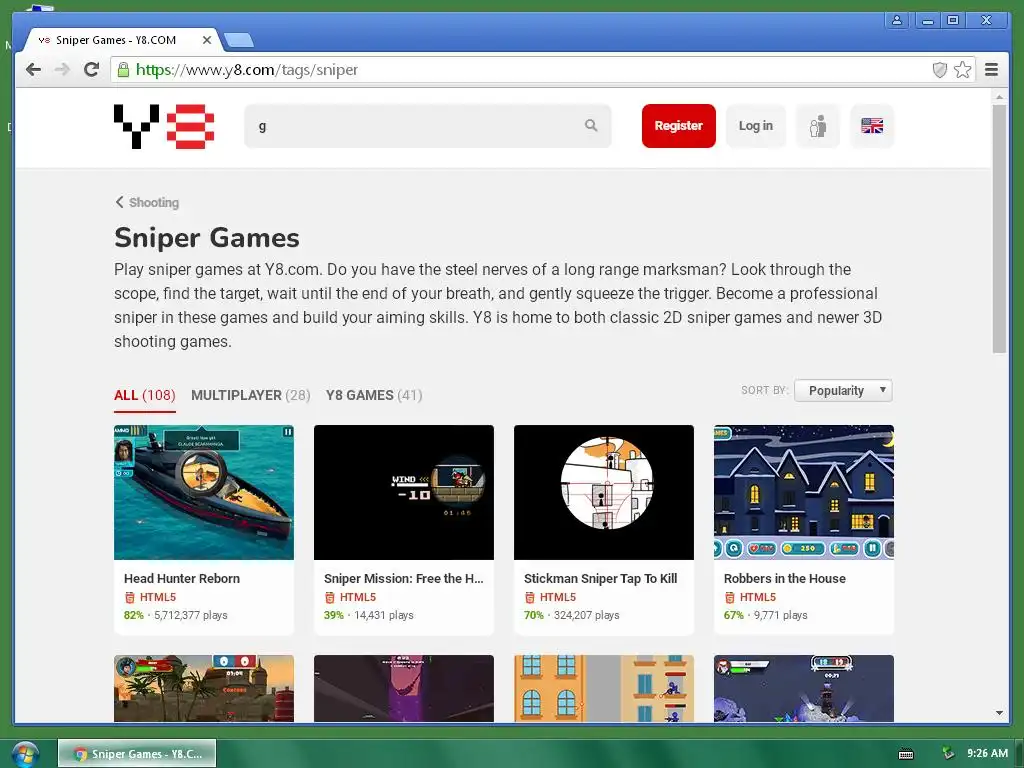Viewport: 1024px width, 768px height.
Task: Select the Sniper Games - Y8.COM browser tab
Action: coord(121,40)
